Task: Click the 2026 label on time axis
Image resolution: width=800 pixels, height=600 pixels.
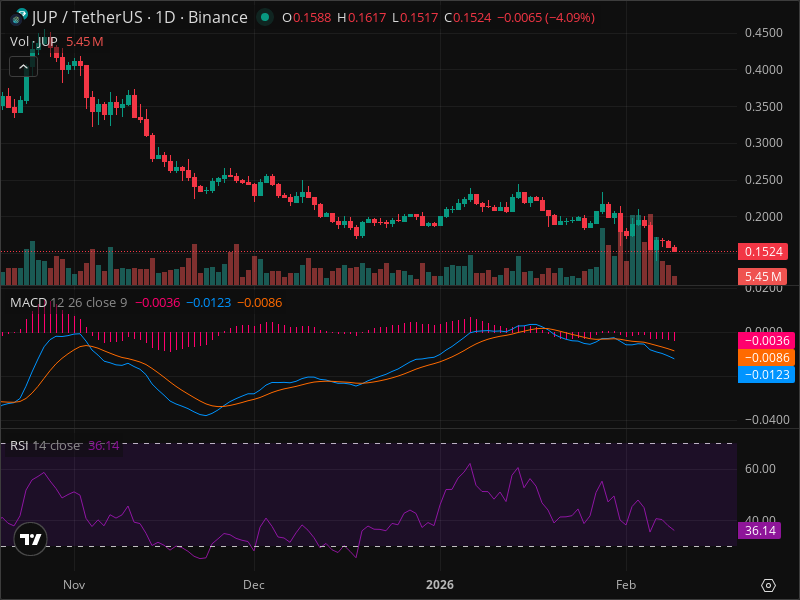Action: pos(440,585)
